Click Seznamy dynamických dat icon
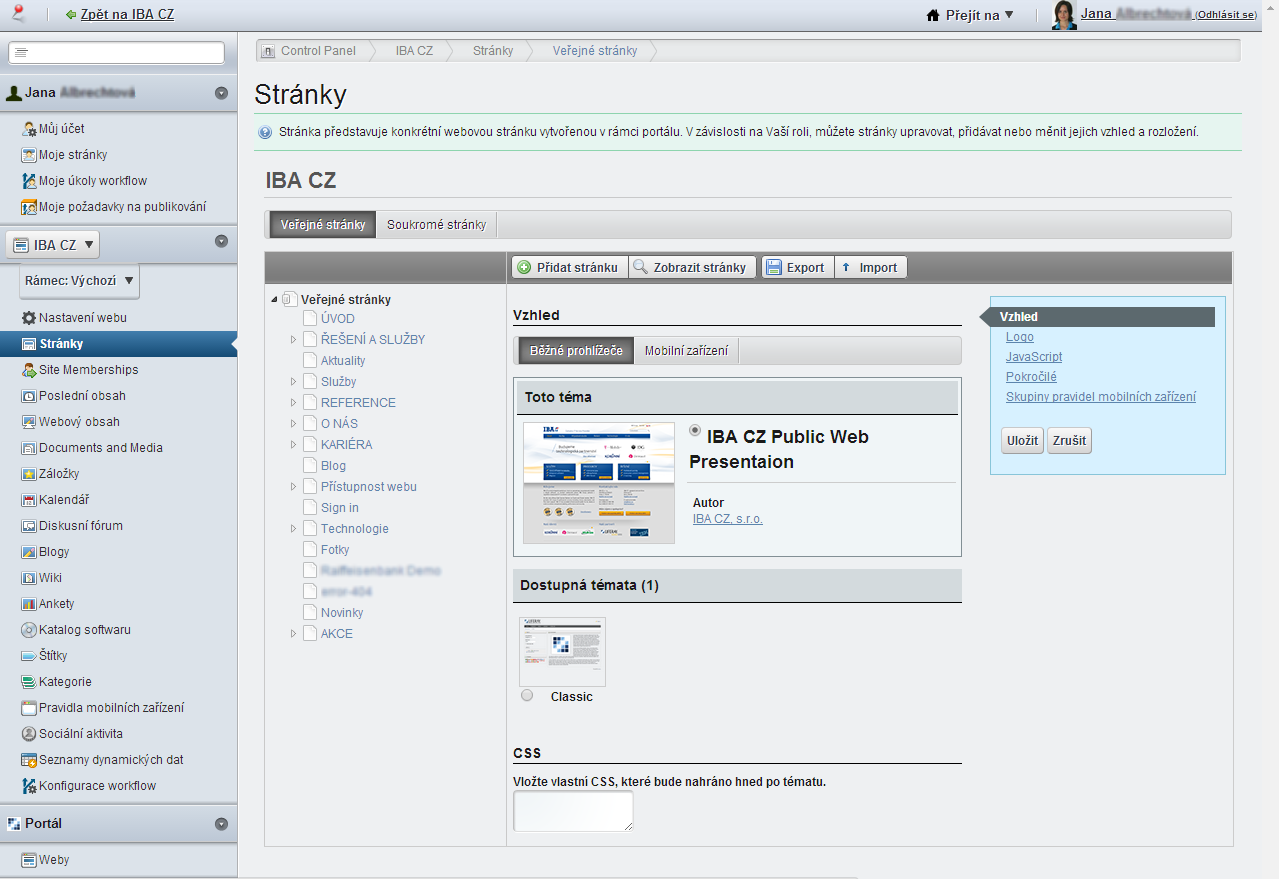Image resolution: width=1281 pixels, height=879 pixels. tap(29, 760)
